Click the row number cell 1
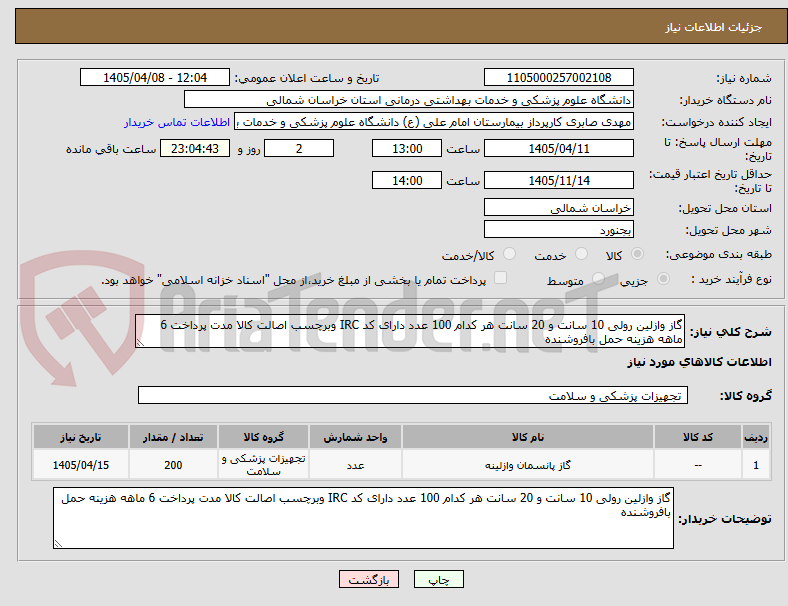 tap(755, 465)
